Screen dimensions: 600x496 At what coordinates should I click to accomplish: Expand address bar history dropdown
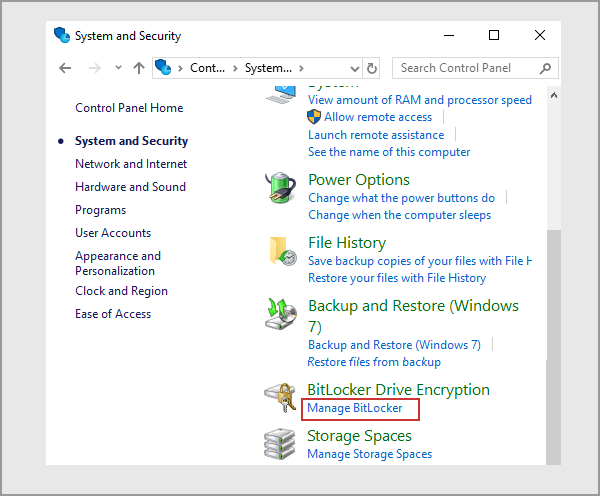355,69
